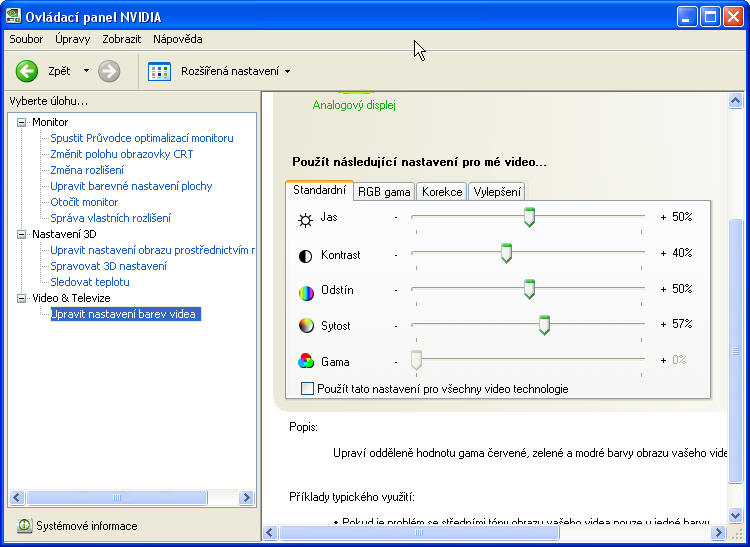Click the green Zpět back arrow icon
This screenshot has height=547, width=750.
point(27,71)
